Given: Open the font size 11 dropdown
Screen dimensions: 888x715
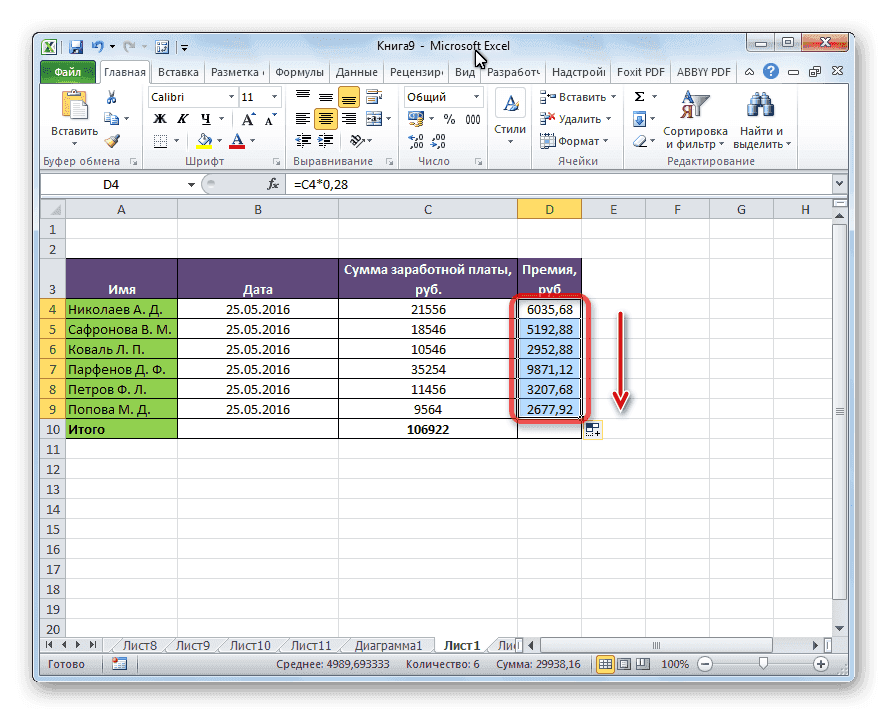Looking at the screenshot, I should (272, 98).
